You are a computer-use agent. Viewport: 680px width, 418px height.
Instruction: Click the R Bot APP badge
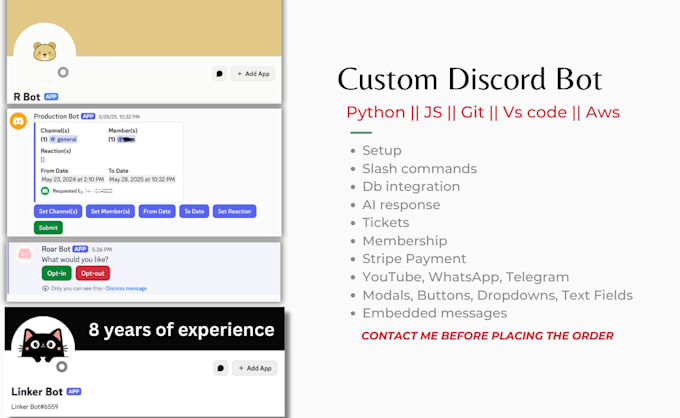pos(51,97)
